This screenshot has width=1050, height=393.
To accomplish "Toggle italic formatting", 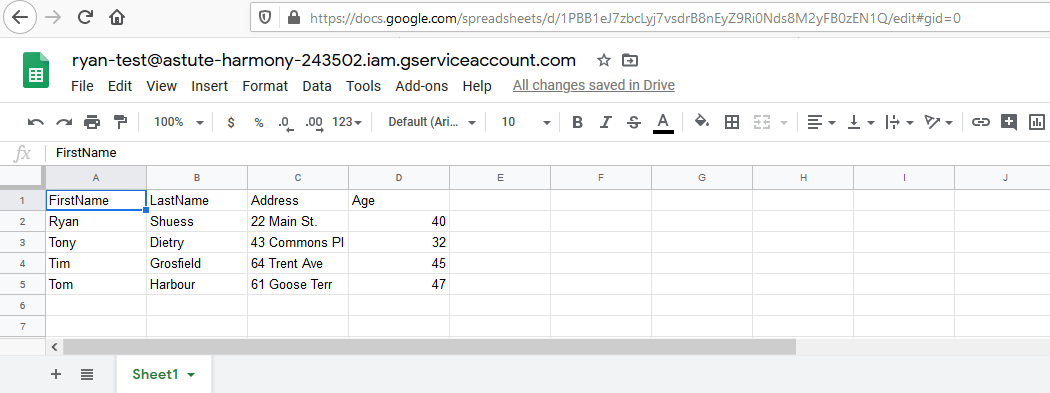I will pyautogui.click(x=605, y=122).
